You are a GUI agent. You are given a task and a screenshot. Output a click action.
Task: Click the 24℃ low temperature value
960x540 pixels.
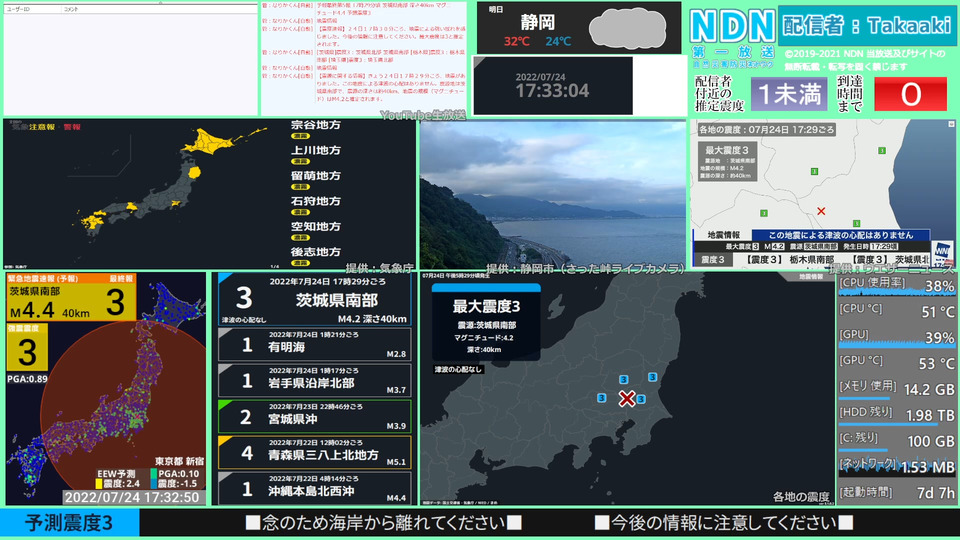(x=558, y=42)
